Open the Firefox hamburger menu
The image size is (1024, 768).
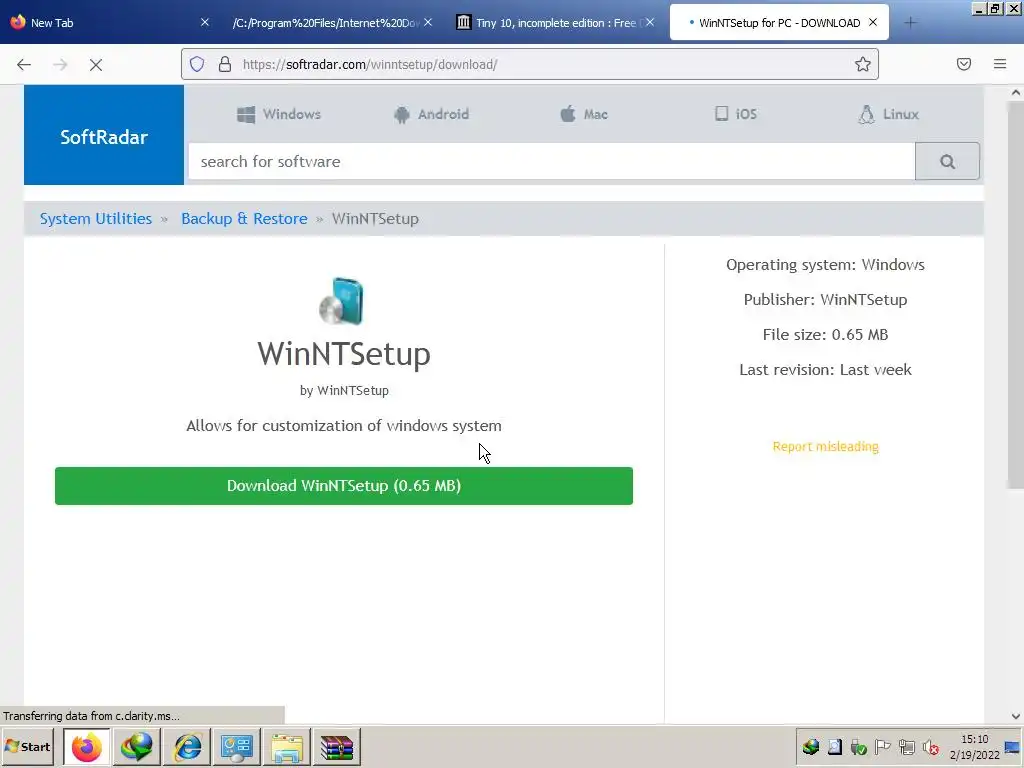point(1000,64)
